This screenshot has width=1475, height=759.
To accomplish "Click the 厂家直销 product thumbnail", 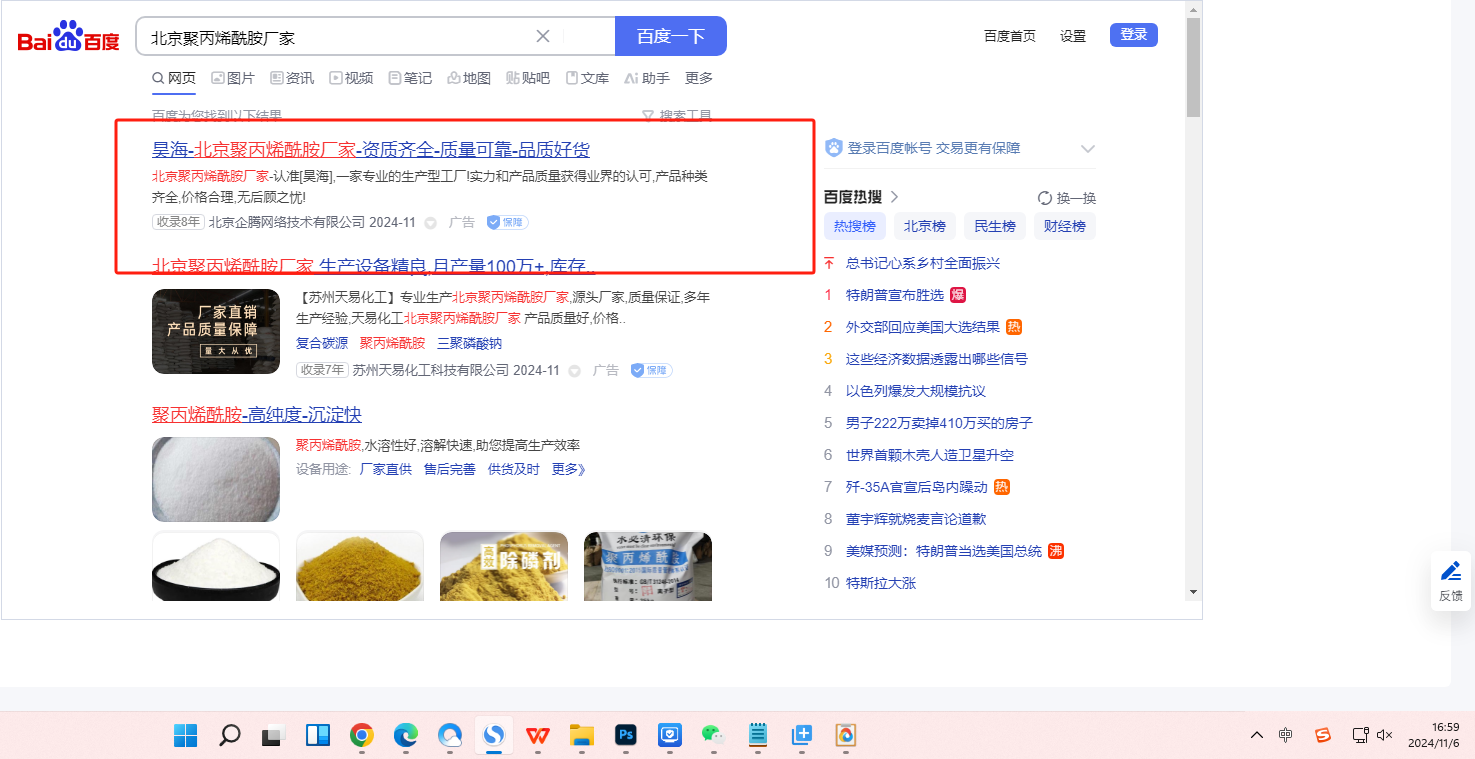I will 216,331.
